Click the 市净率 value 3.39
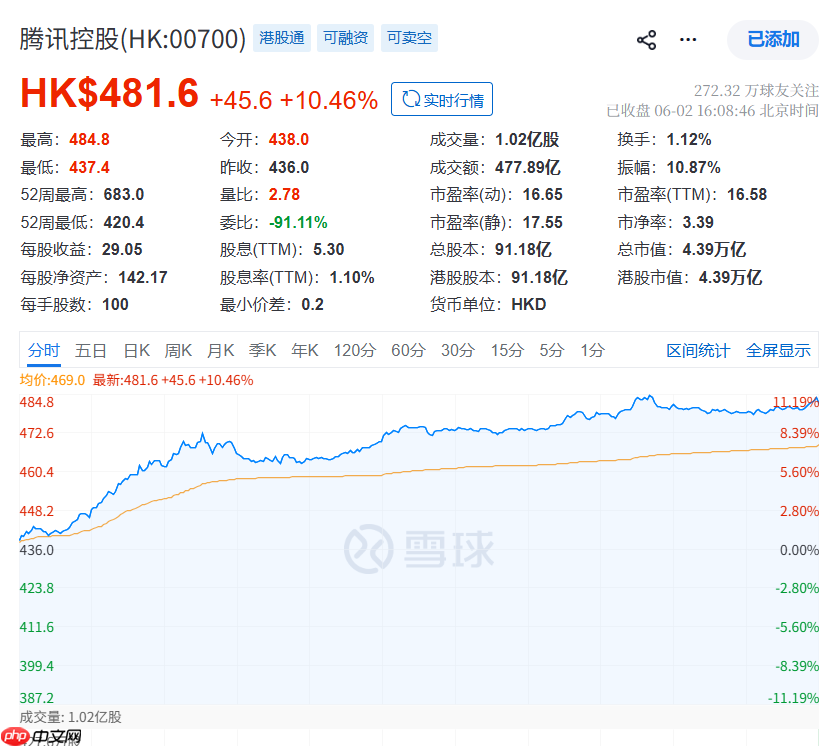831x746 pixels. [x=698, y=222]
